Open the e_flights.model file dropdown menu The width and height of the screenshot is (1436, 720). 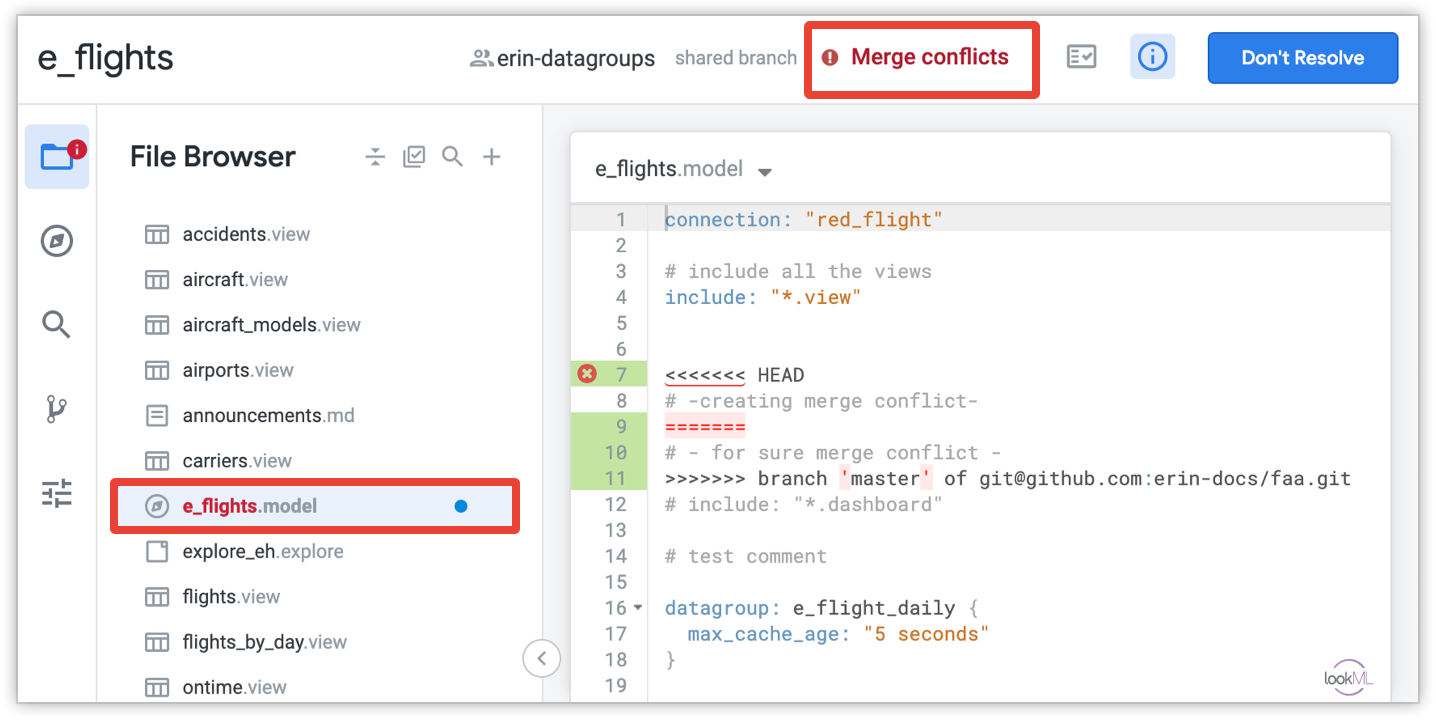pyautogui.click(x=765, y=172)
